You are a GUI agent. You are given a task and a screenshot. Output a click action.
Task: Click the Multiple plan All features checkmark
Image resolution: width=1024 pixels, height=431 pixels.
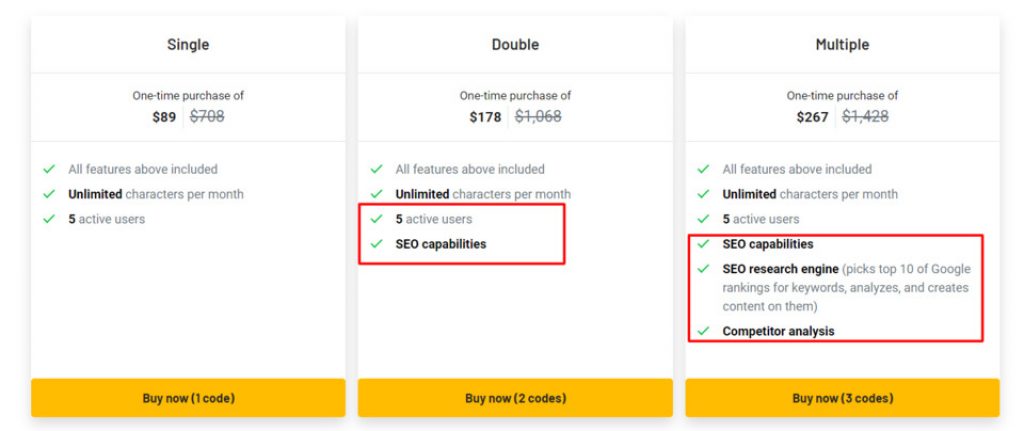click(x=703, y=169)
